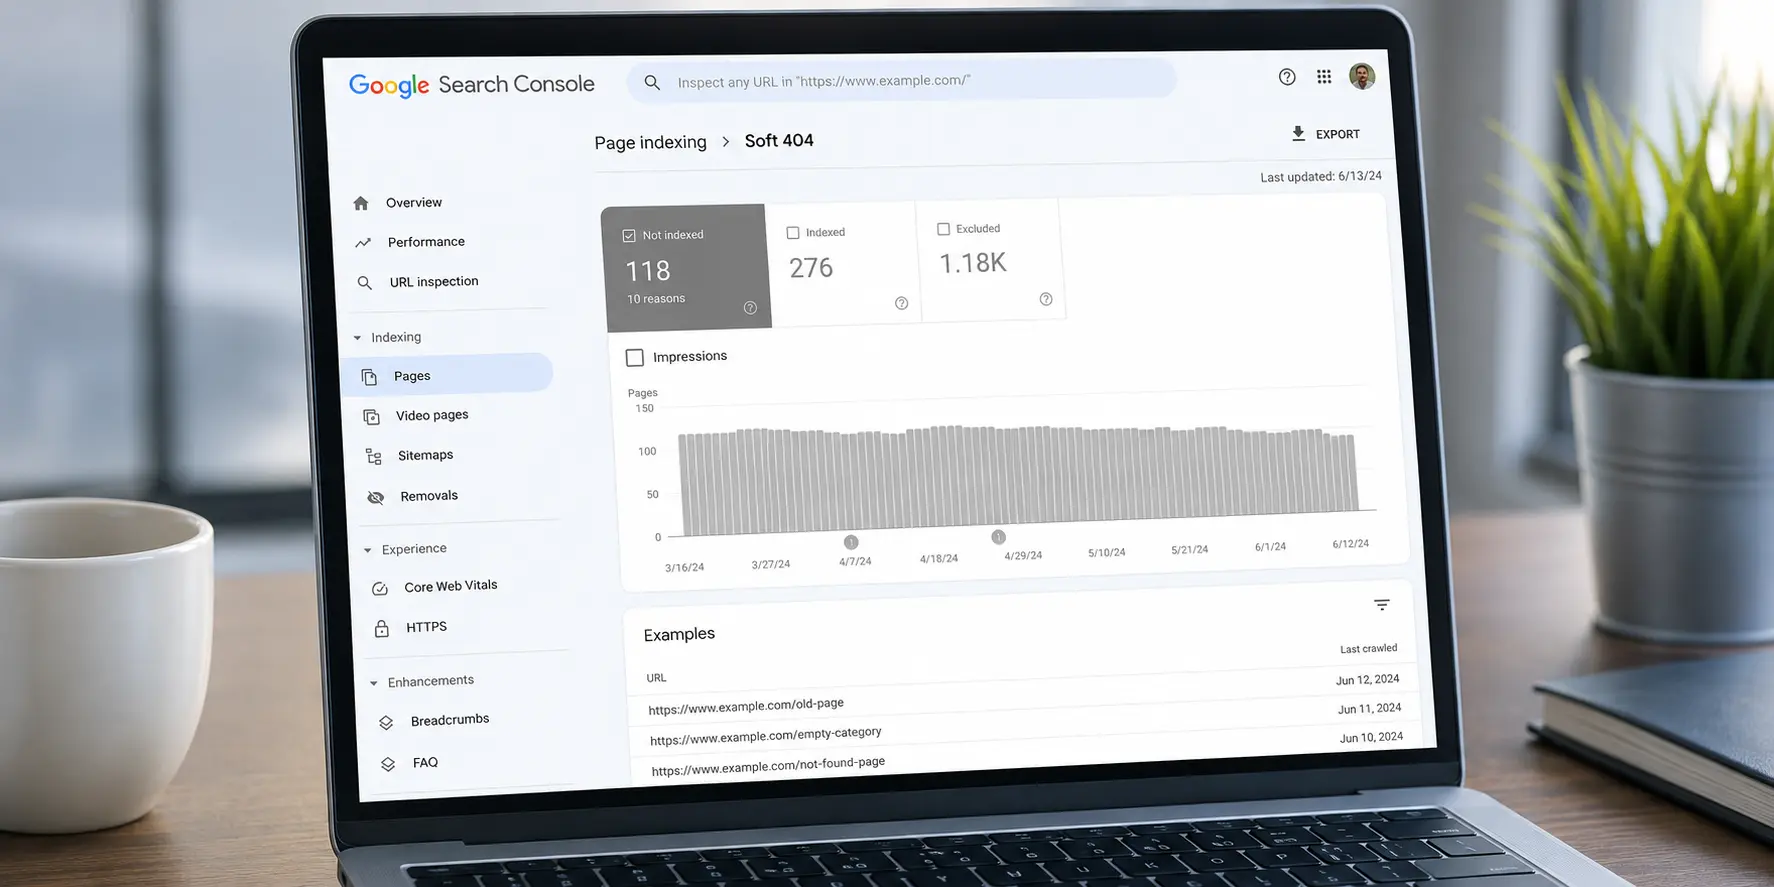Image resolution: width=1774 pixels, height=887 pixels.
Task: Select the Not indexed 118 card
Action: 686,267
